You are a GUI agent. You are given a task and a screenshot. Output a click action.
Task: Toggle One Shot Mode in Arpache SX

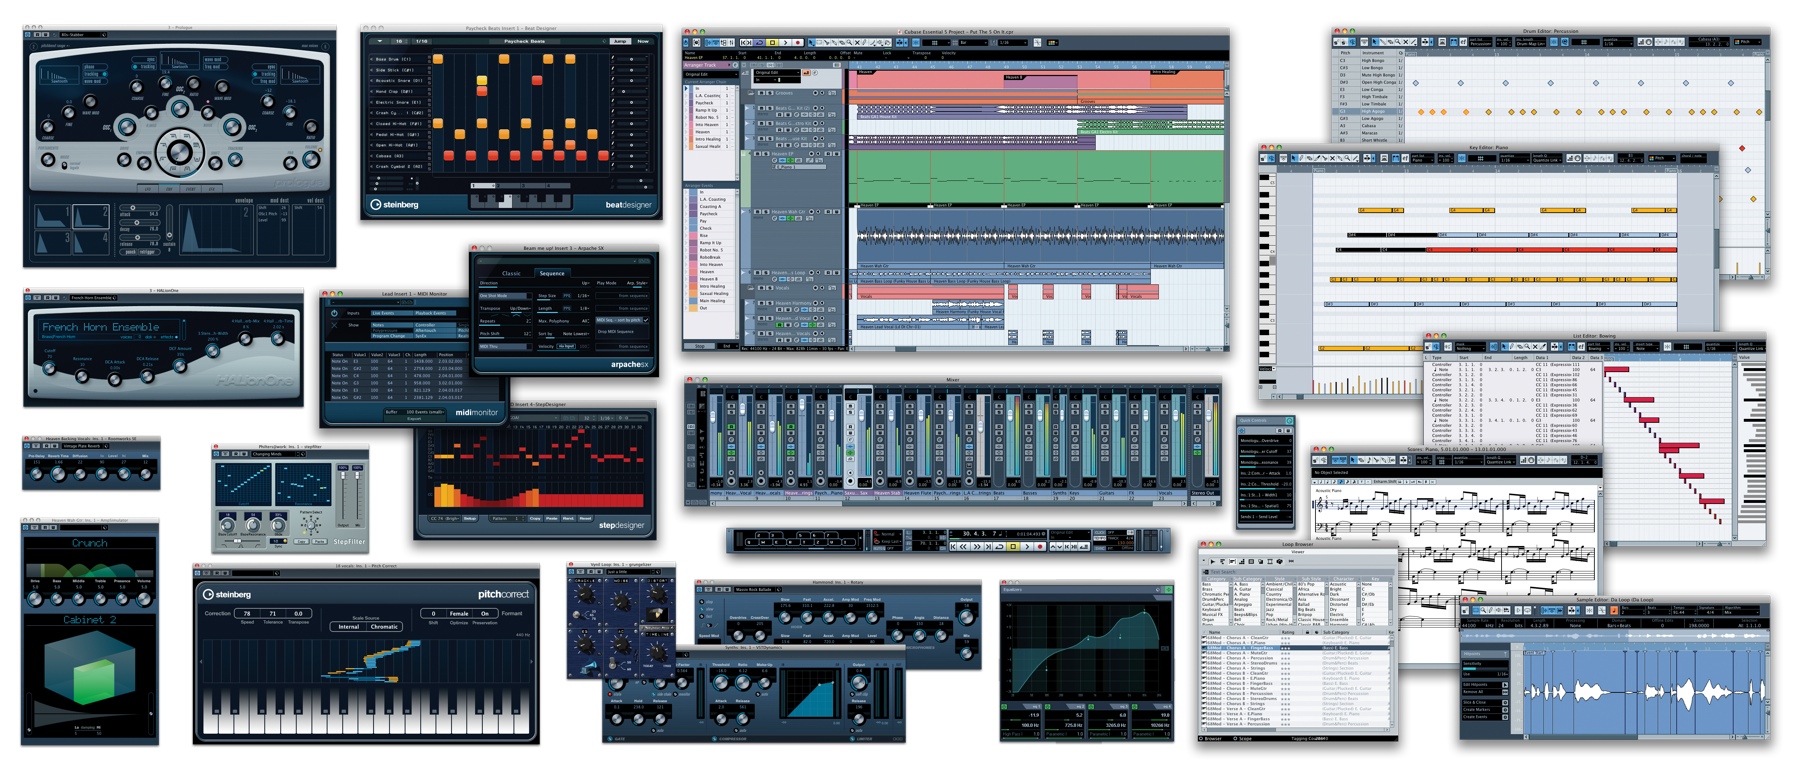(505, 296)
